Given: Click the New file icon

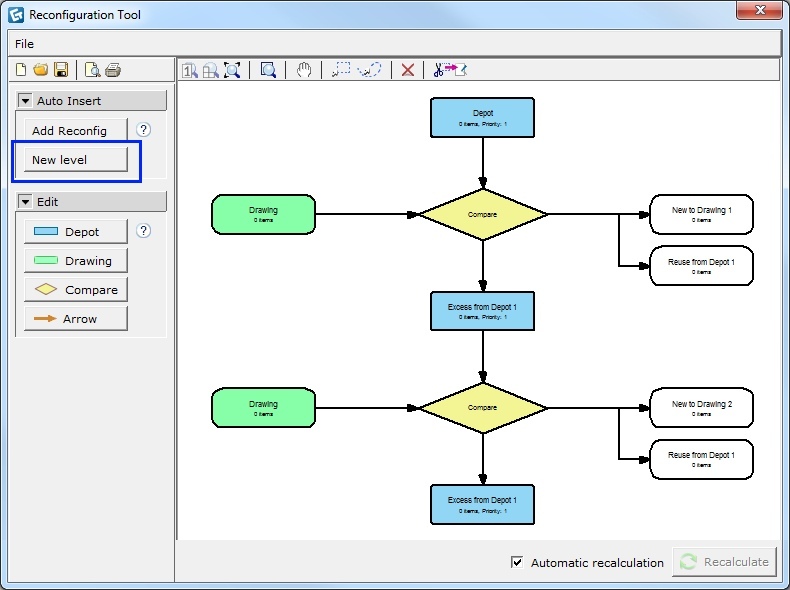Looking at the screenshot, I should [x=21, y=70].
